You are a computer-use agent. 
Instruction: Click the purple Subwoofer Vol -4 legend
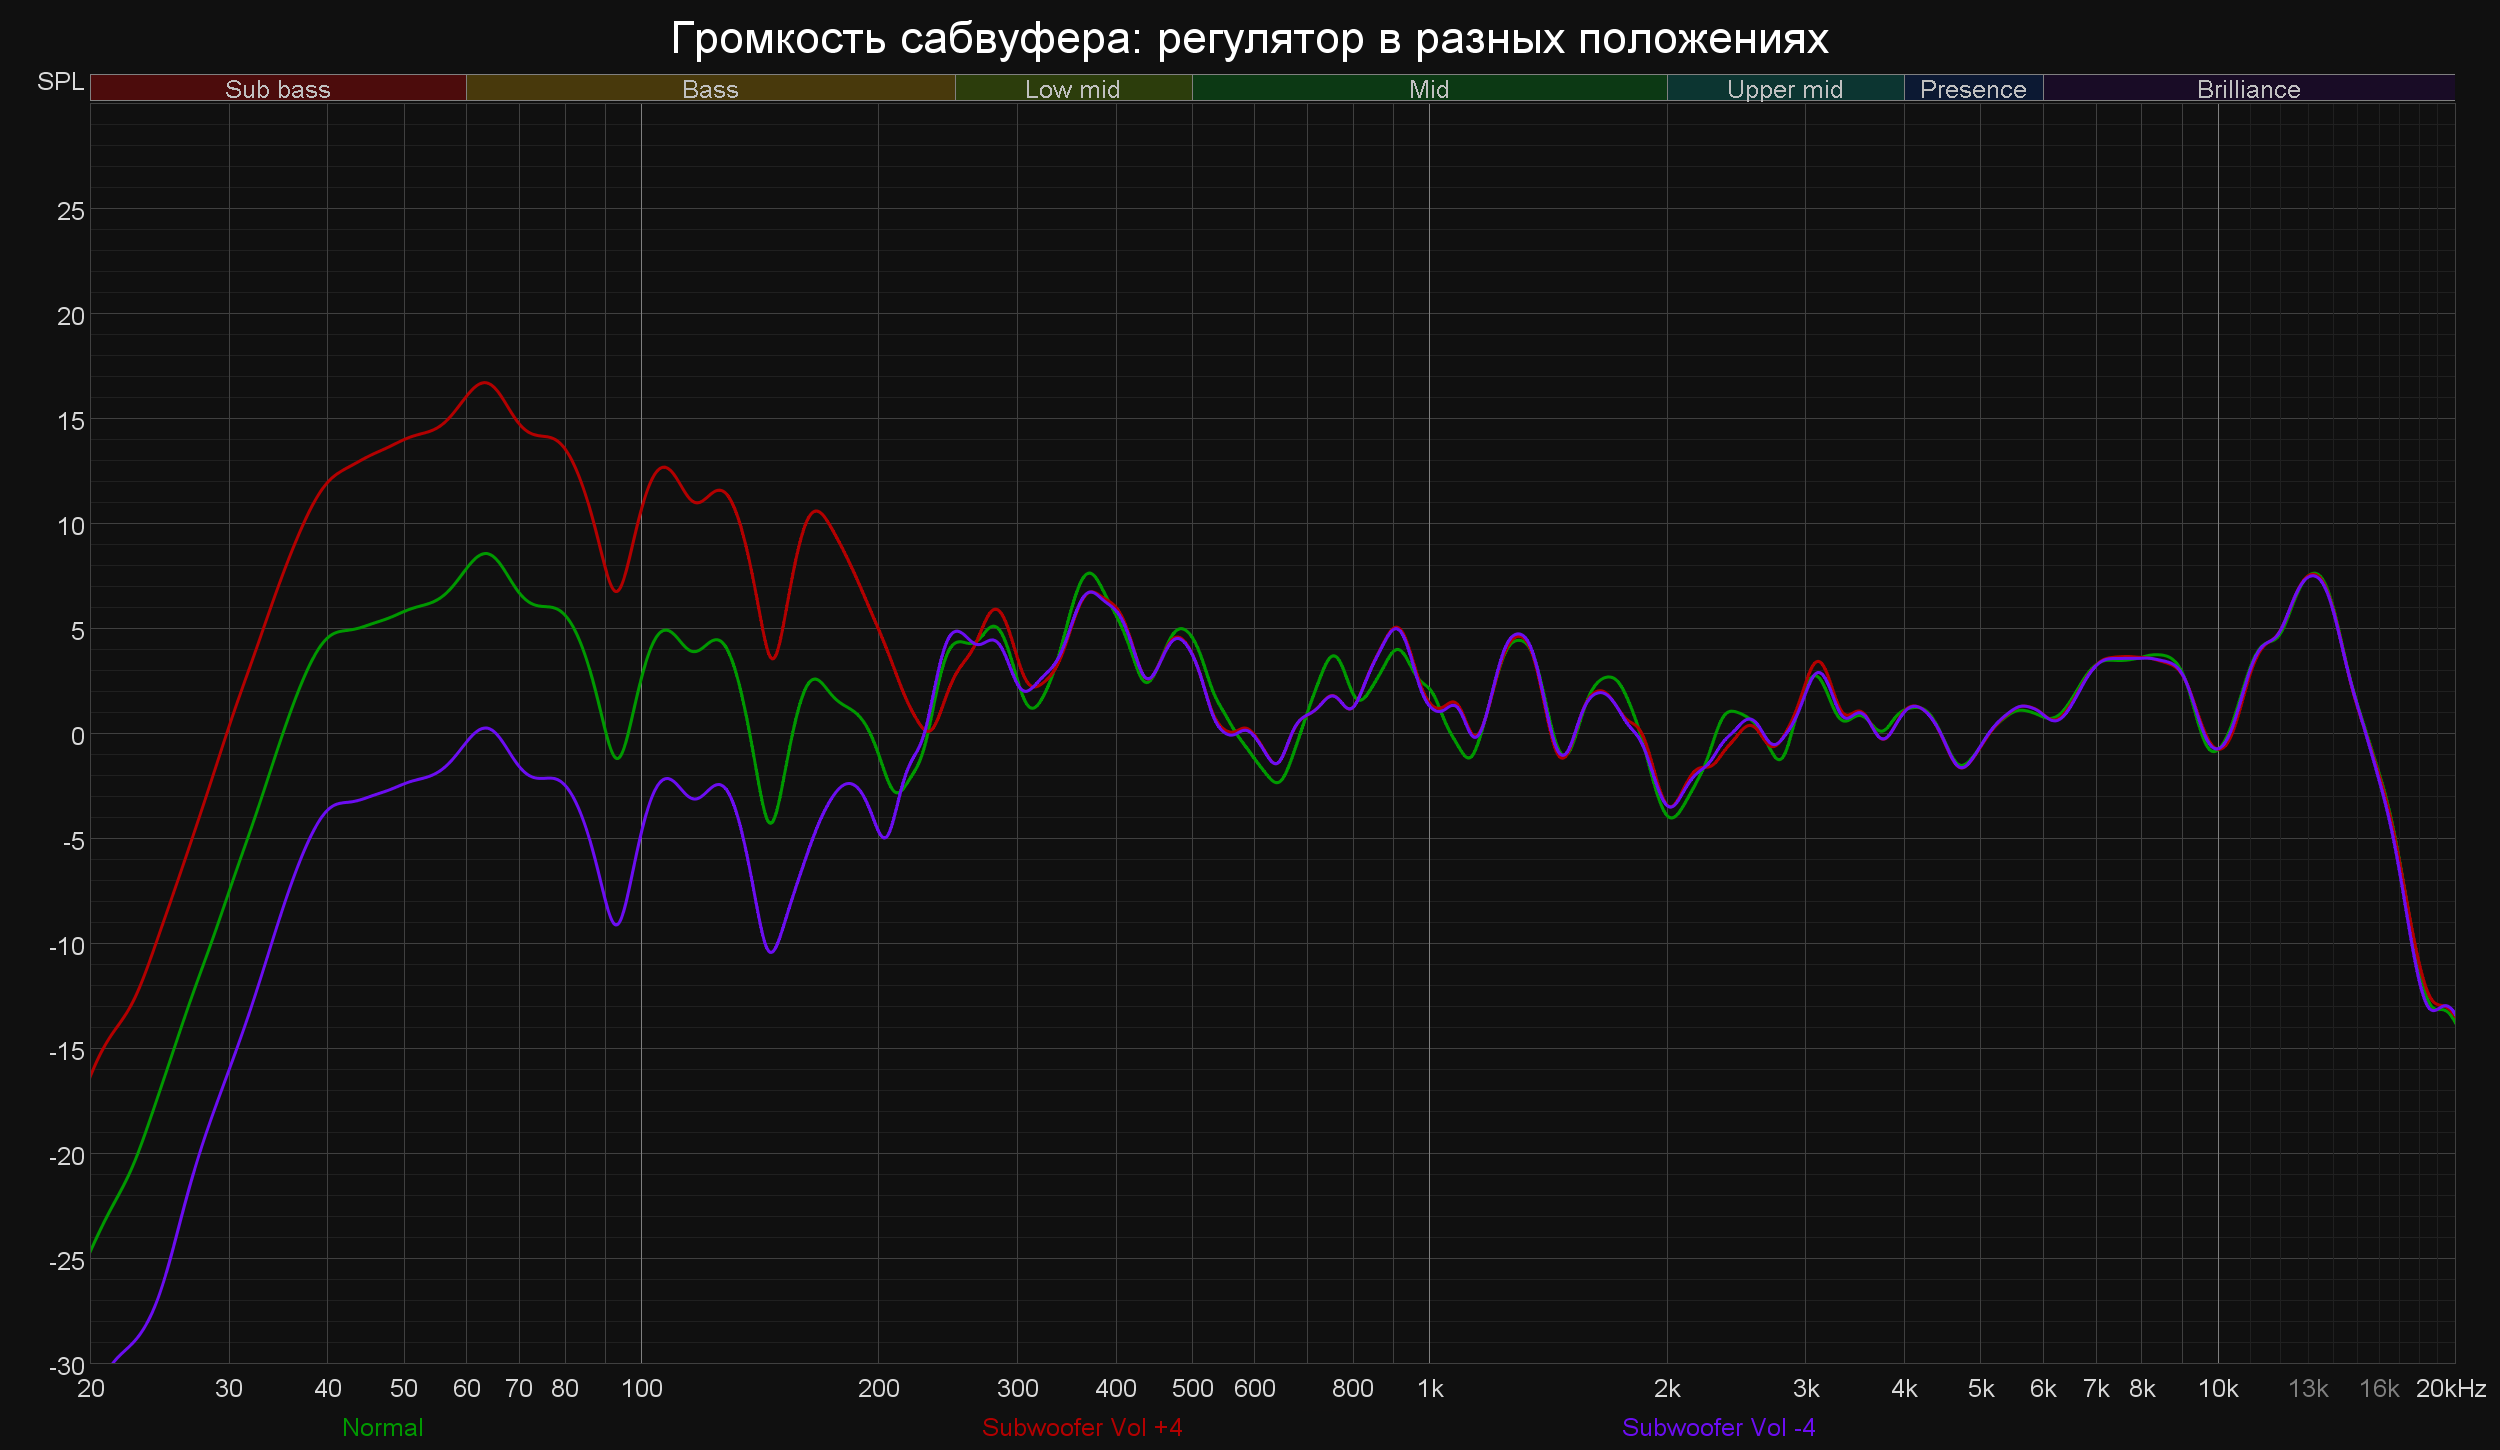pos(1718,1427)
